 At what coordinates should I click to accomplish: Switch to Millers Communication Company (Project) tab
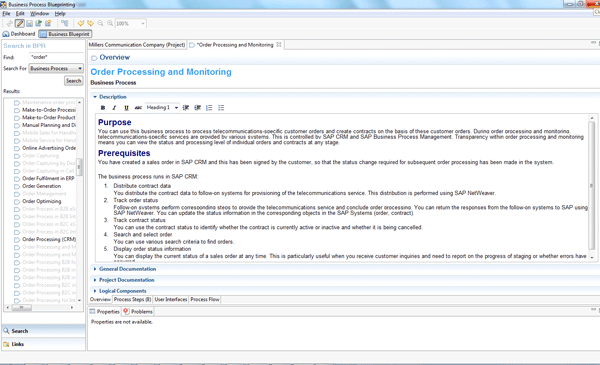coord(137,45)
